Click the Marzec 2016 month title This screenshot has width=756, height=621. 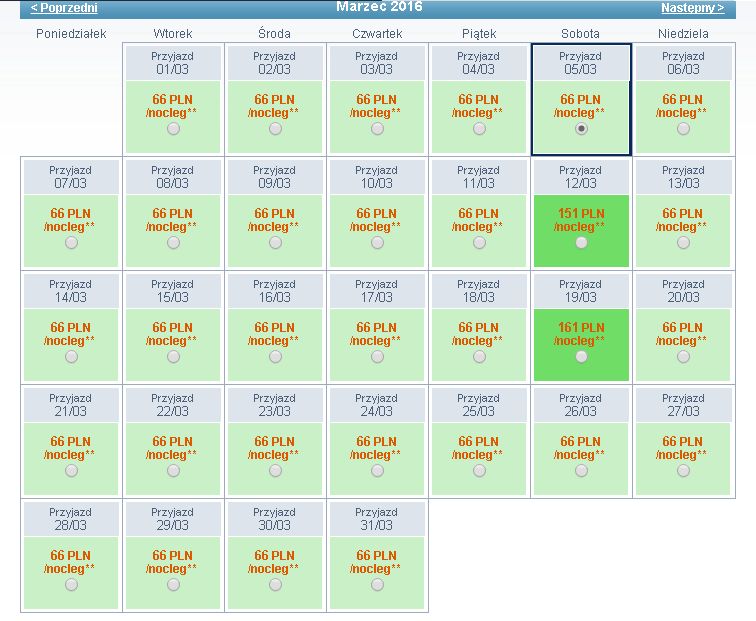(x=379, y=7)
